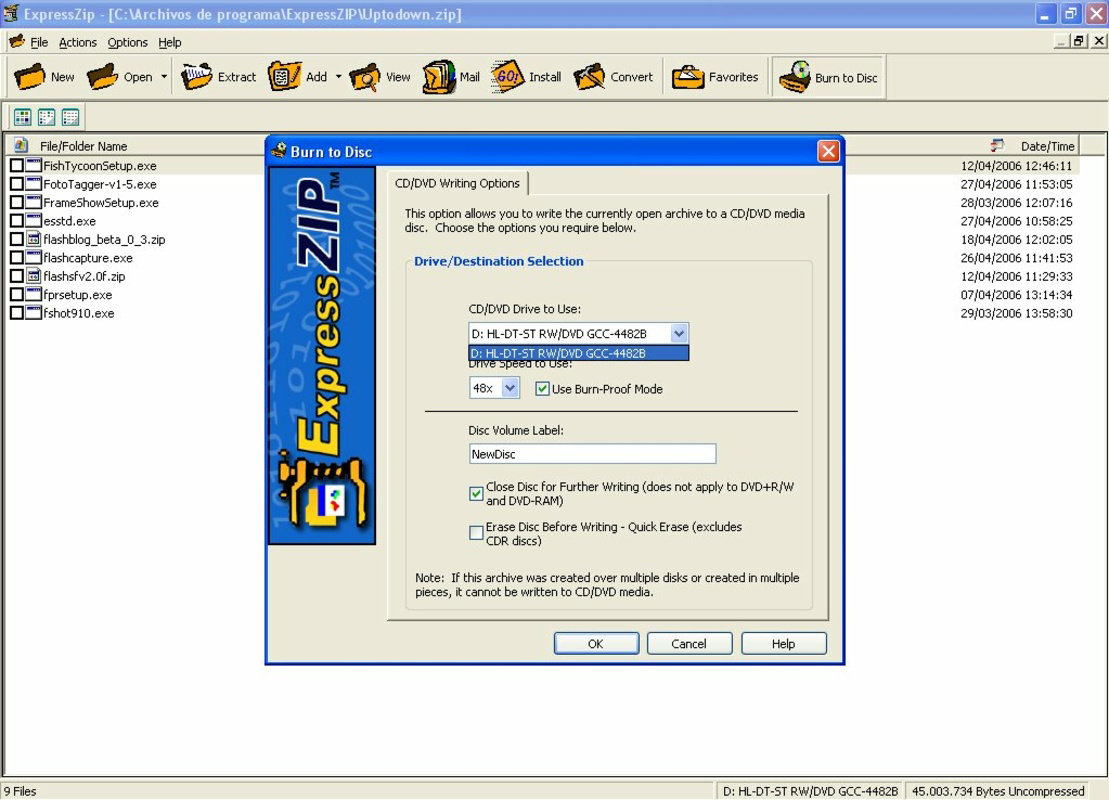This screenshot has width=1109, height=800.
Task: Click the Add files toolbar icon
Action: [300, 75]
